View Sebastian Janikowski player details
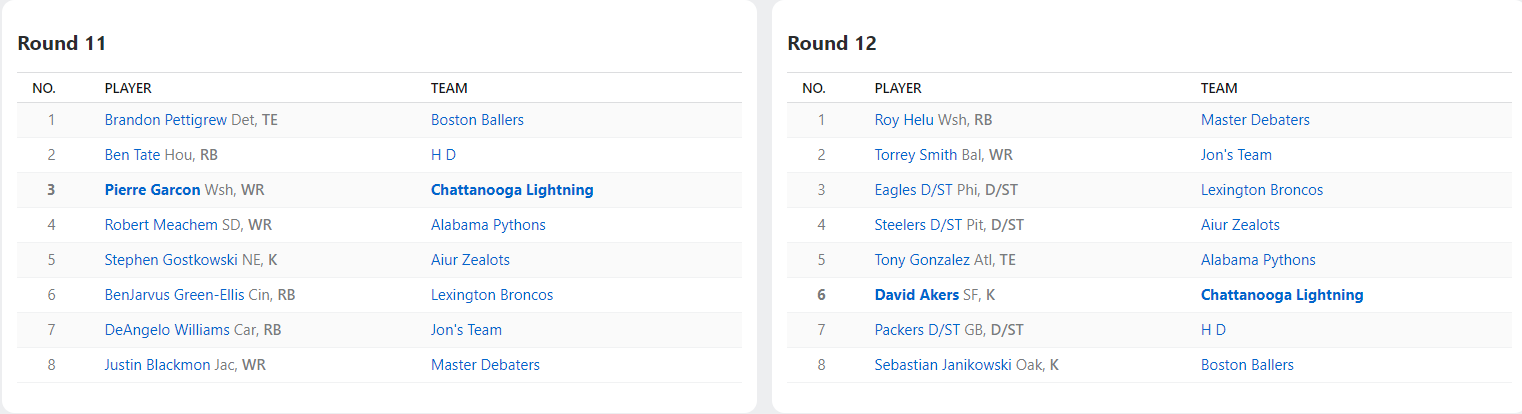The image size is (1522, 414). [x=943, y=365]
